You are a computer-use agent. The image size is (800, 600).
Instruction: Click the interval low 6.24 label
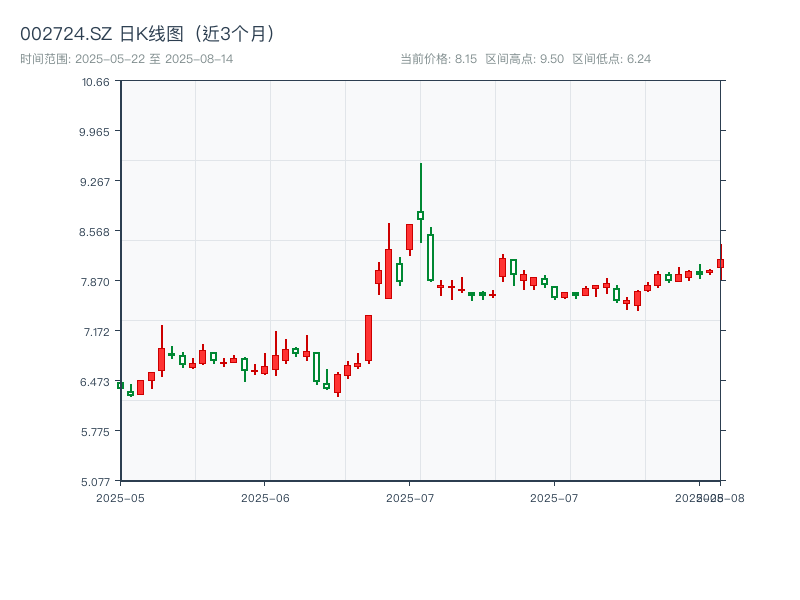[611, 59]
